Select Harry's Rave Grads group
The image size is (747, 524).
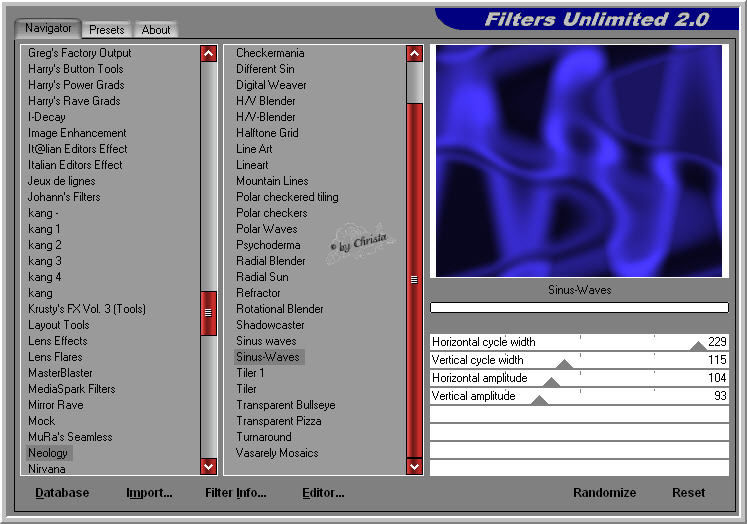[74, 101]
